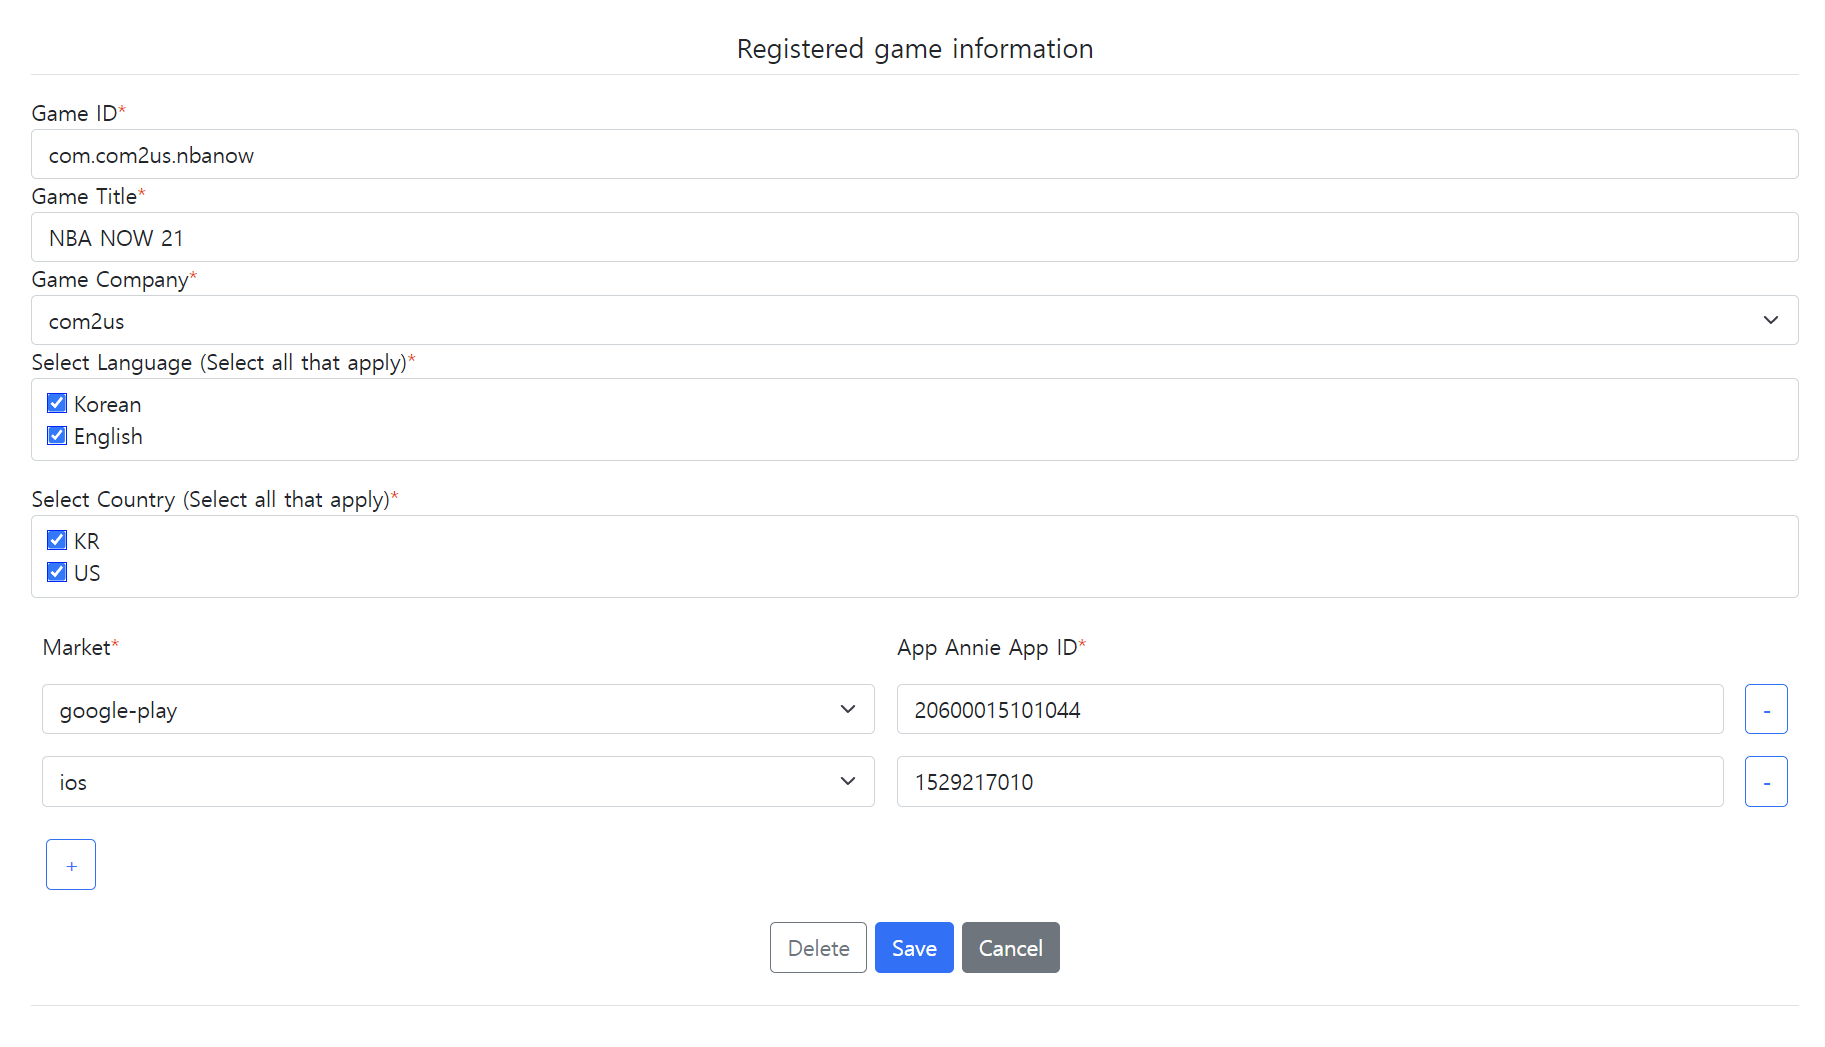Image resolution: width=1825 pixels, height=1047 pixels.
Task: Click the Korean checkbox label text
Action: pyautogui.click(x=107, y=404)
